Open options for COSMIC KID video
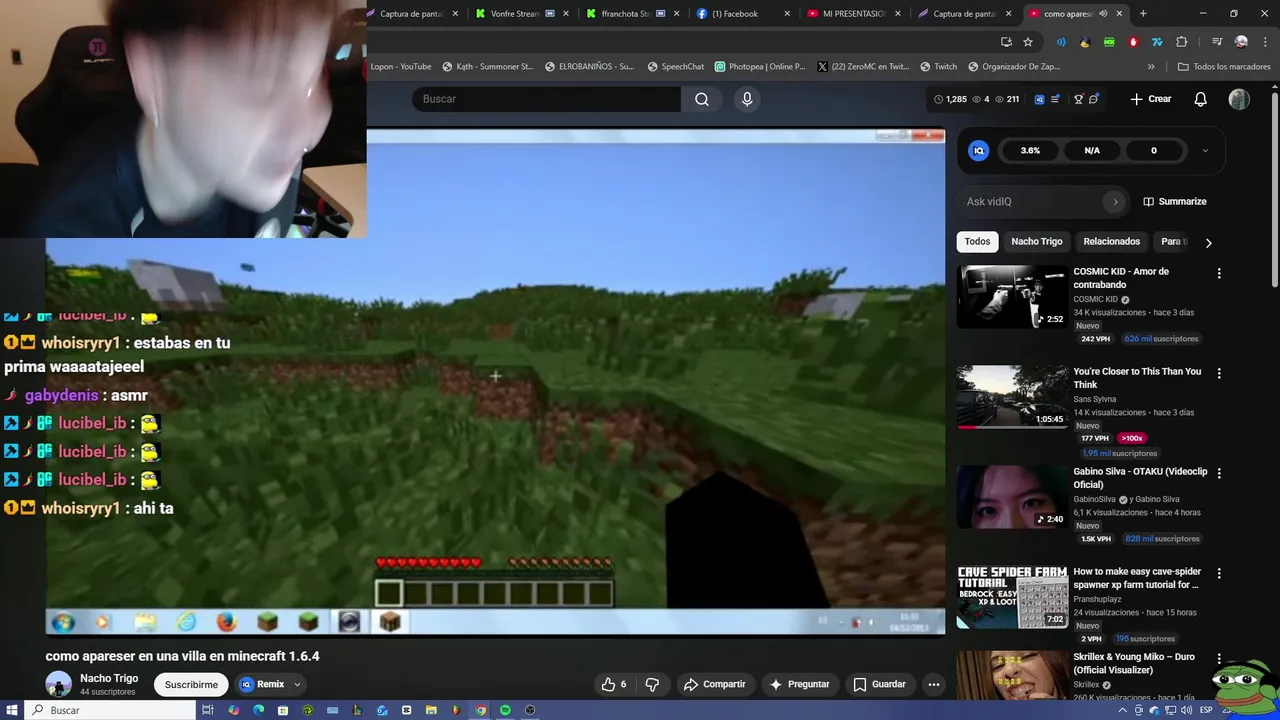Image resolution: width=1280 pixels, height=720 pixels. coord(1218,273)
